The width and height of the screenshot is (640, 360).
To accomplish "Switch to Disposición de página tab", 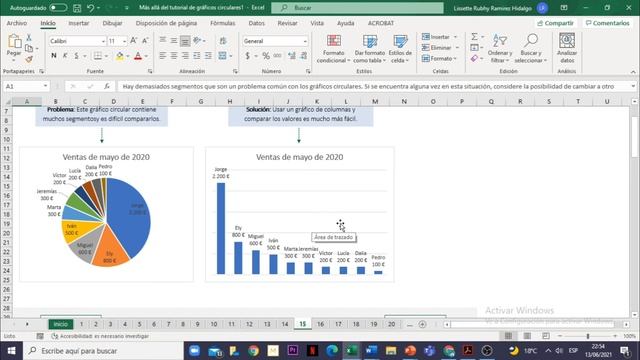I will click(166, 23).
